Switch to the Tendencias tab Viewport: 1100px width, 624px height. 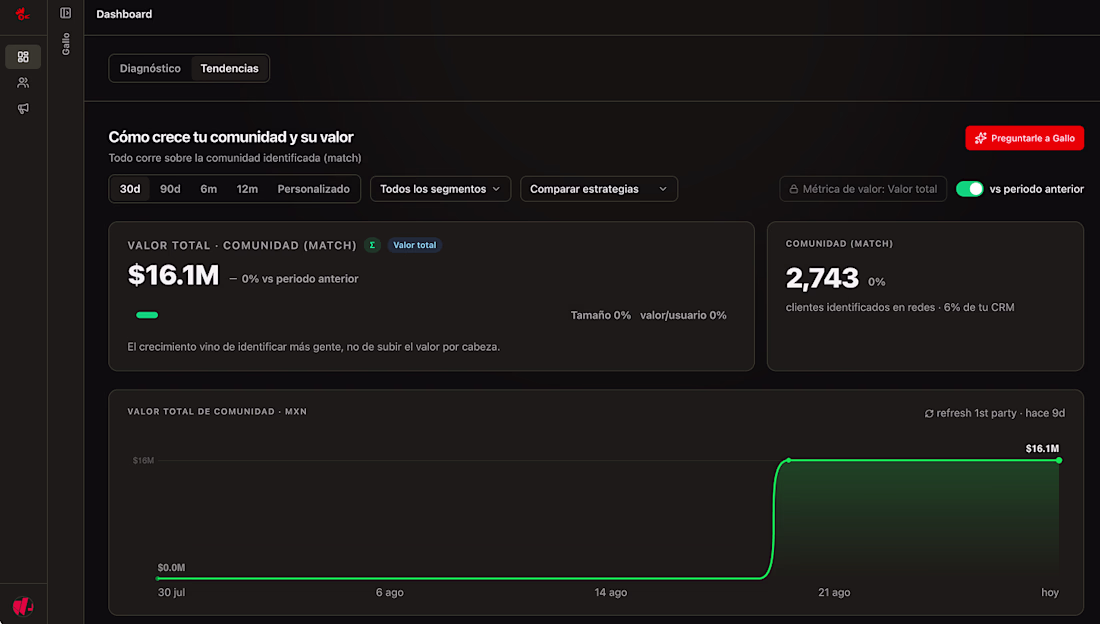229,68
